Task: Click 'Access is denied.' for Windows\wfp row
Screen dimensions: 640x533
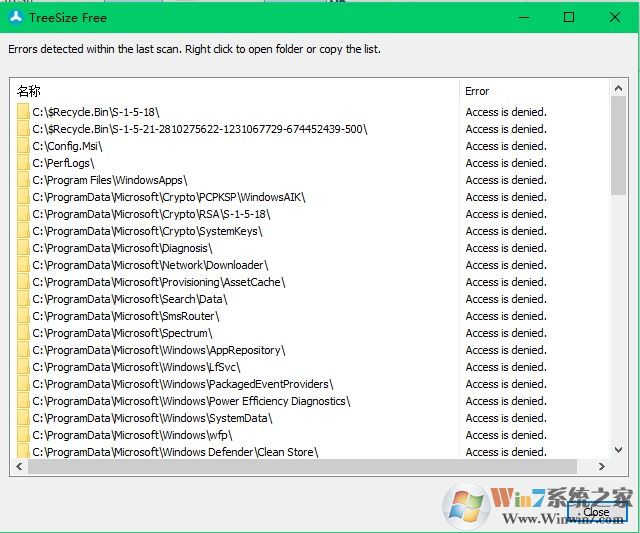Action: (506, 435)
